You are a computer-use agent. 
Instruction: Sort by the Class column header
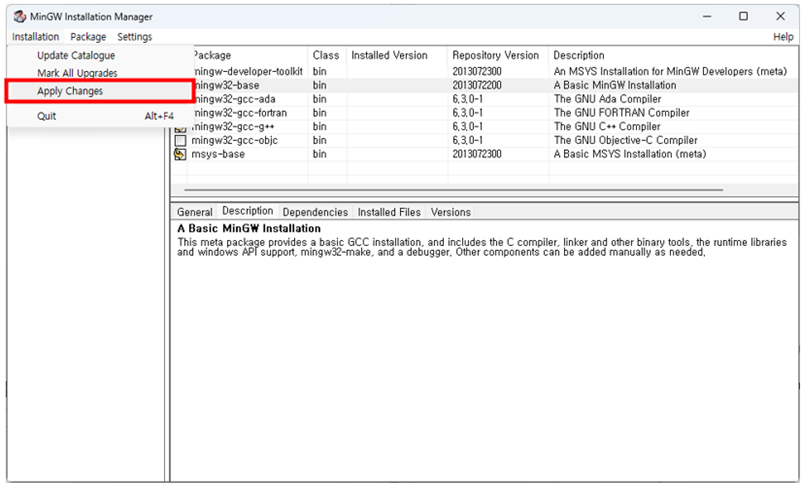coord(327,55)
